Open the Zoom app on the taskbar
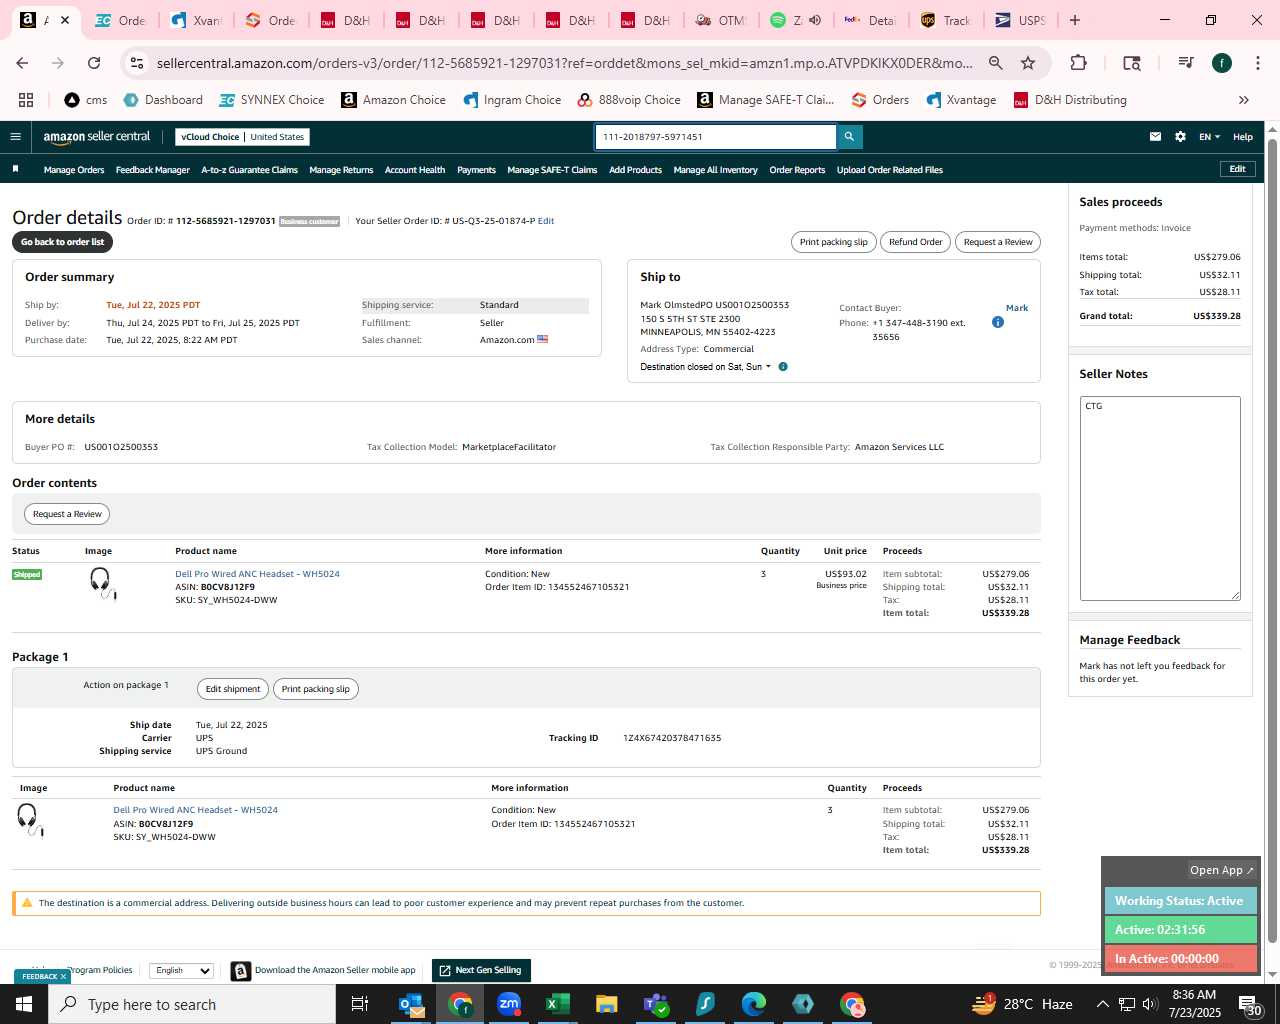The width and height of the screenshot is (1280, 1024). point(509,1004)
